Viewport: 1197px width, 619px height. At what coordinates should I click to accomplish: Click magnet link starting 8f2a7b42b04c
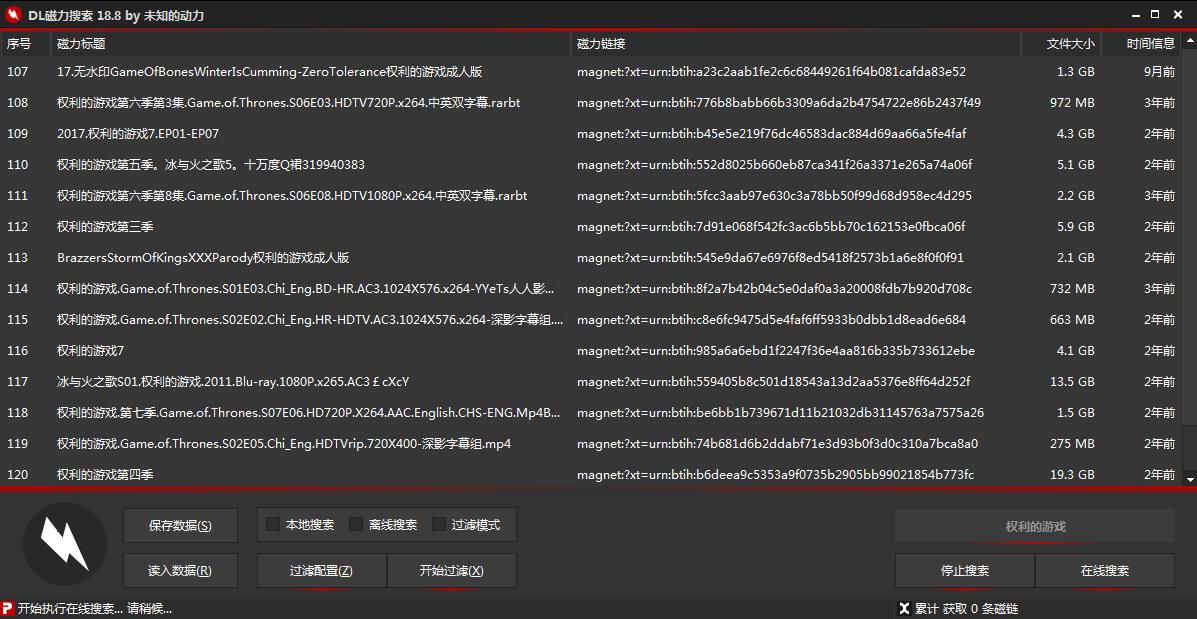point(774,289)
